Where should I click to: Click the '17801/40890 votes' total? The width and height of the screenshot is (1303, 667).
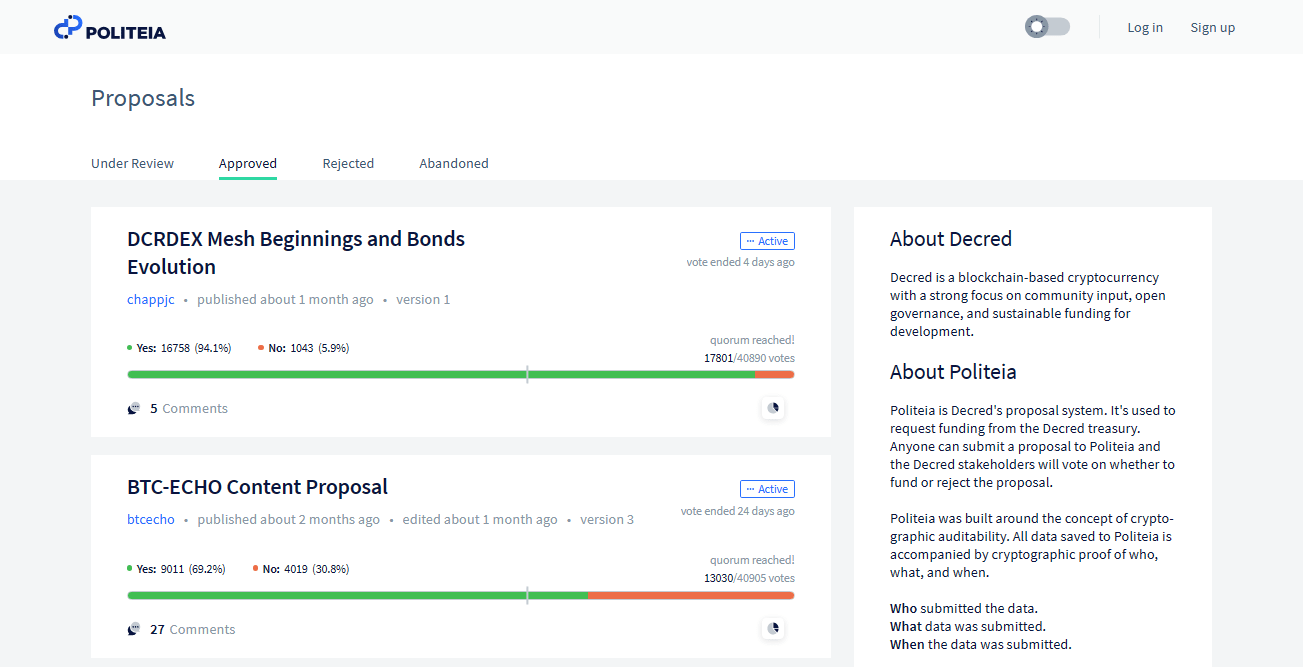(750, 358)
